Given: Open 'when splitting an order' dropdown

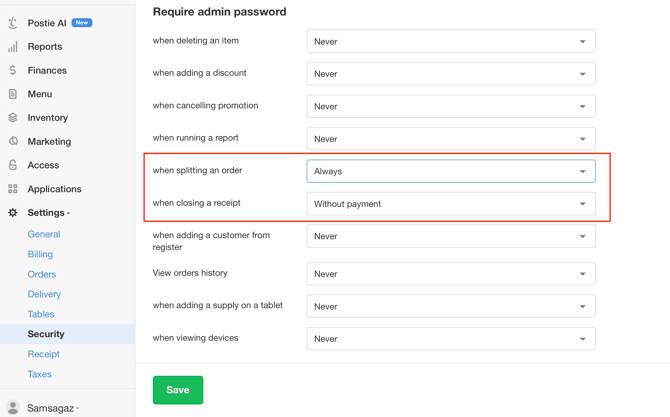Looking at the screenshot, I should [451, 171].
